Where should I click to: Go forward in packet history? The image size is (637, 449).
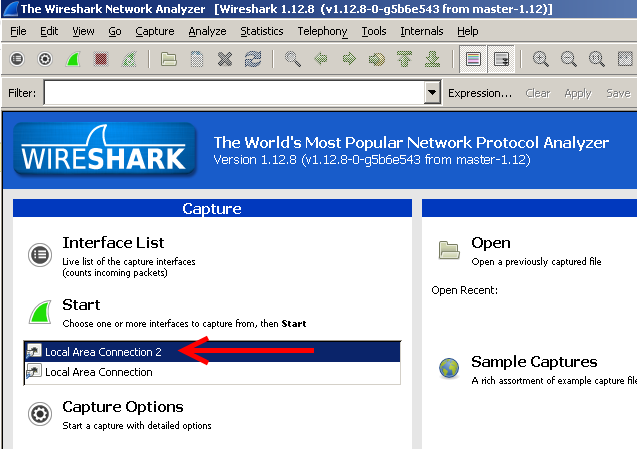[x=349, y=59]
